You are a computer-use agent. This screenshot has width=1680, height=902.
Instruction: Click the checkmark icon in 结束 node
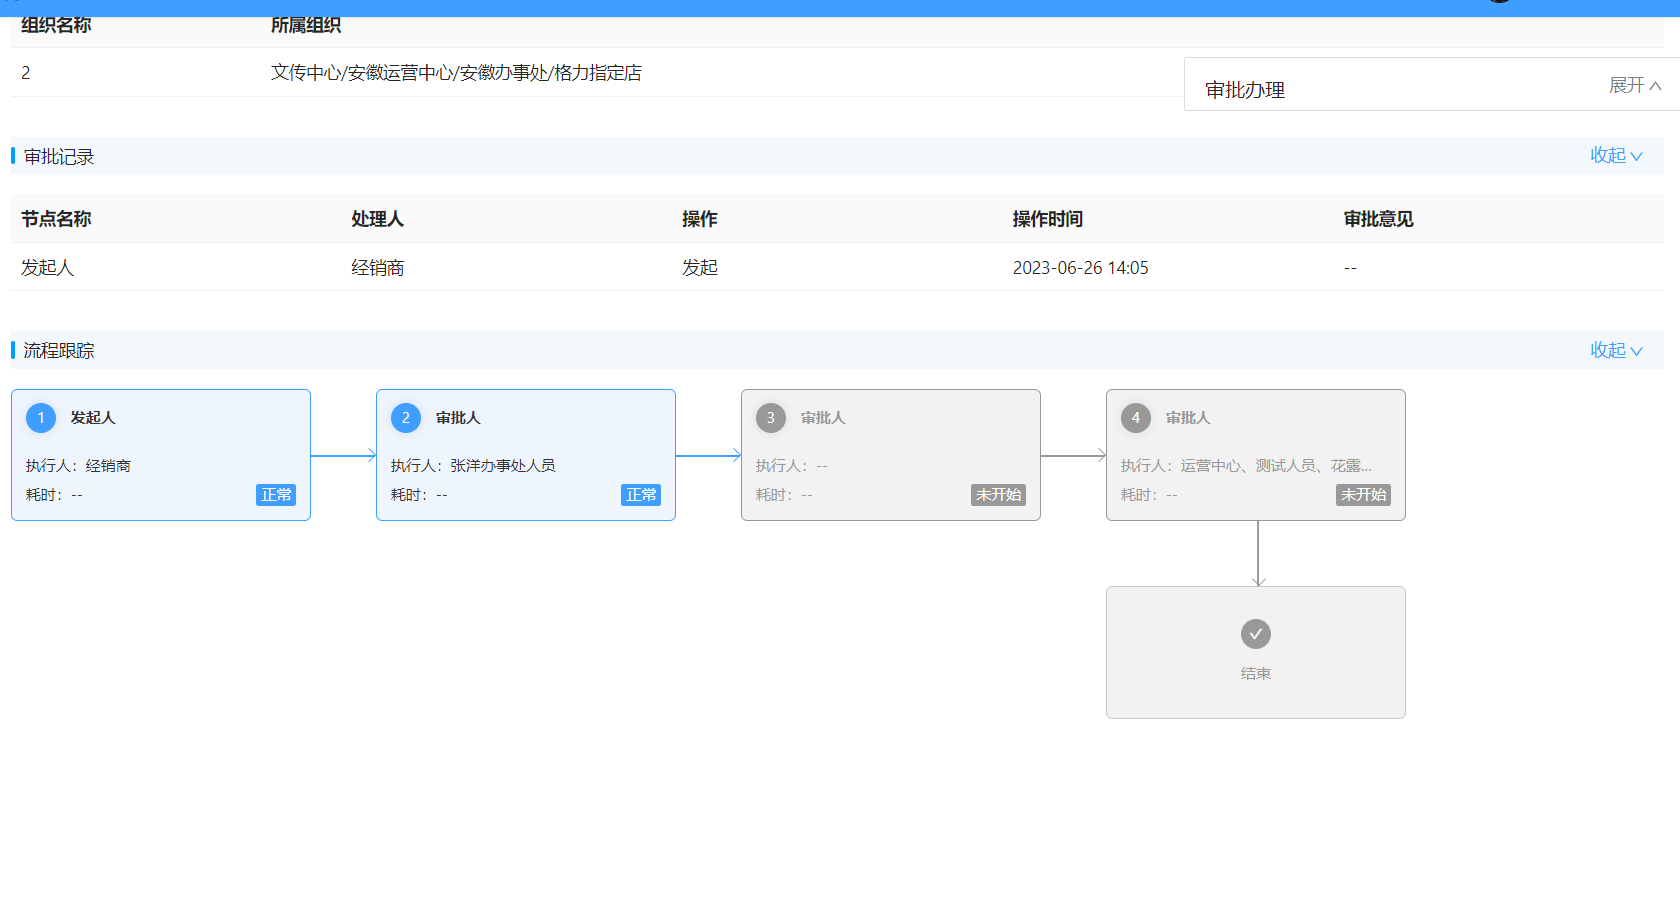(x=1256, y=634)
